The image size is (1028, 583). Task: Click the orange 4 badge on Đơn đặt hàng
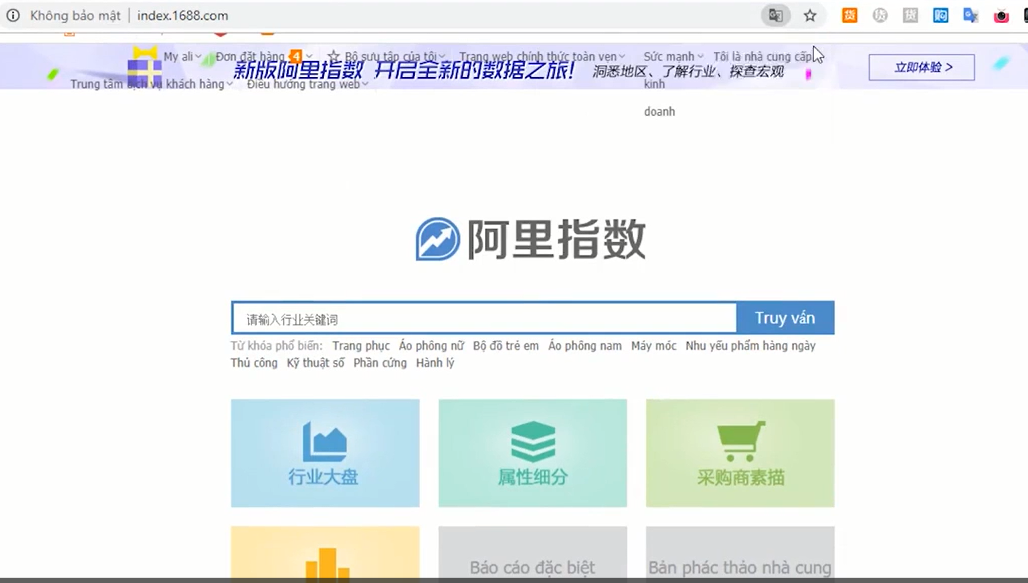(x=296, y=56)
